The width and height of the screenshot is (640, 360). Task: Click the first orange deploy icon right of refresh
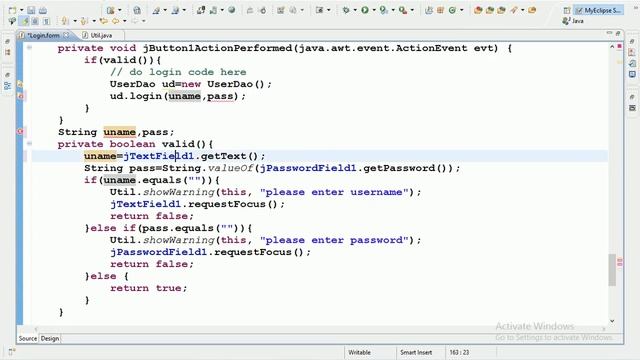(x=478, y=10)
